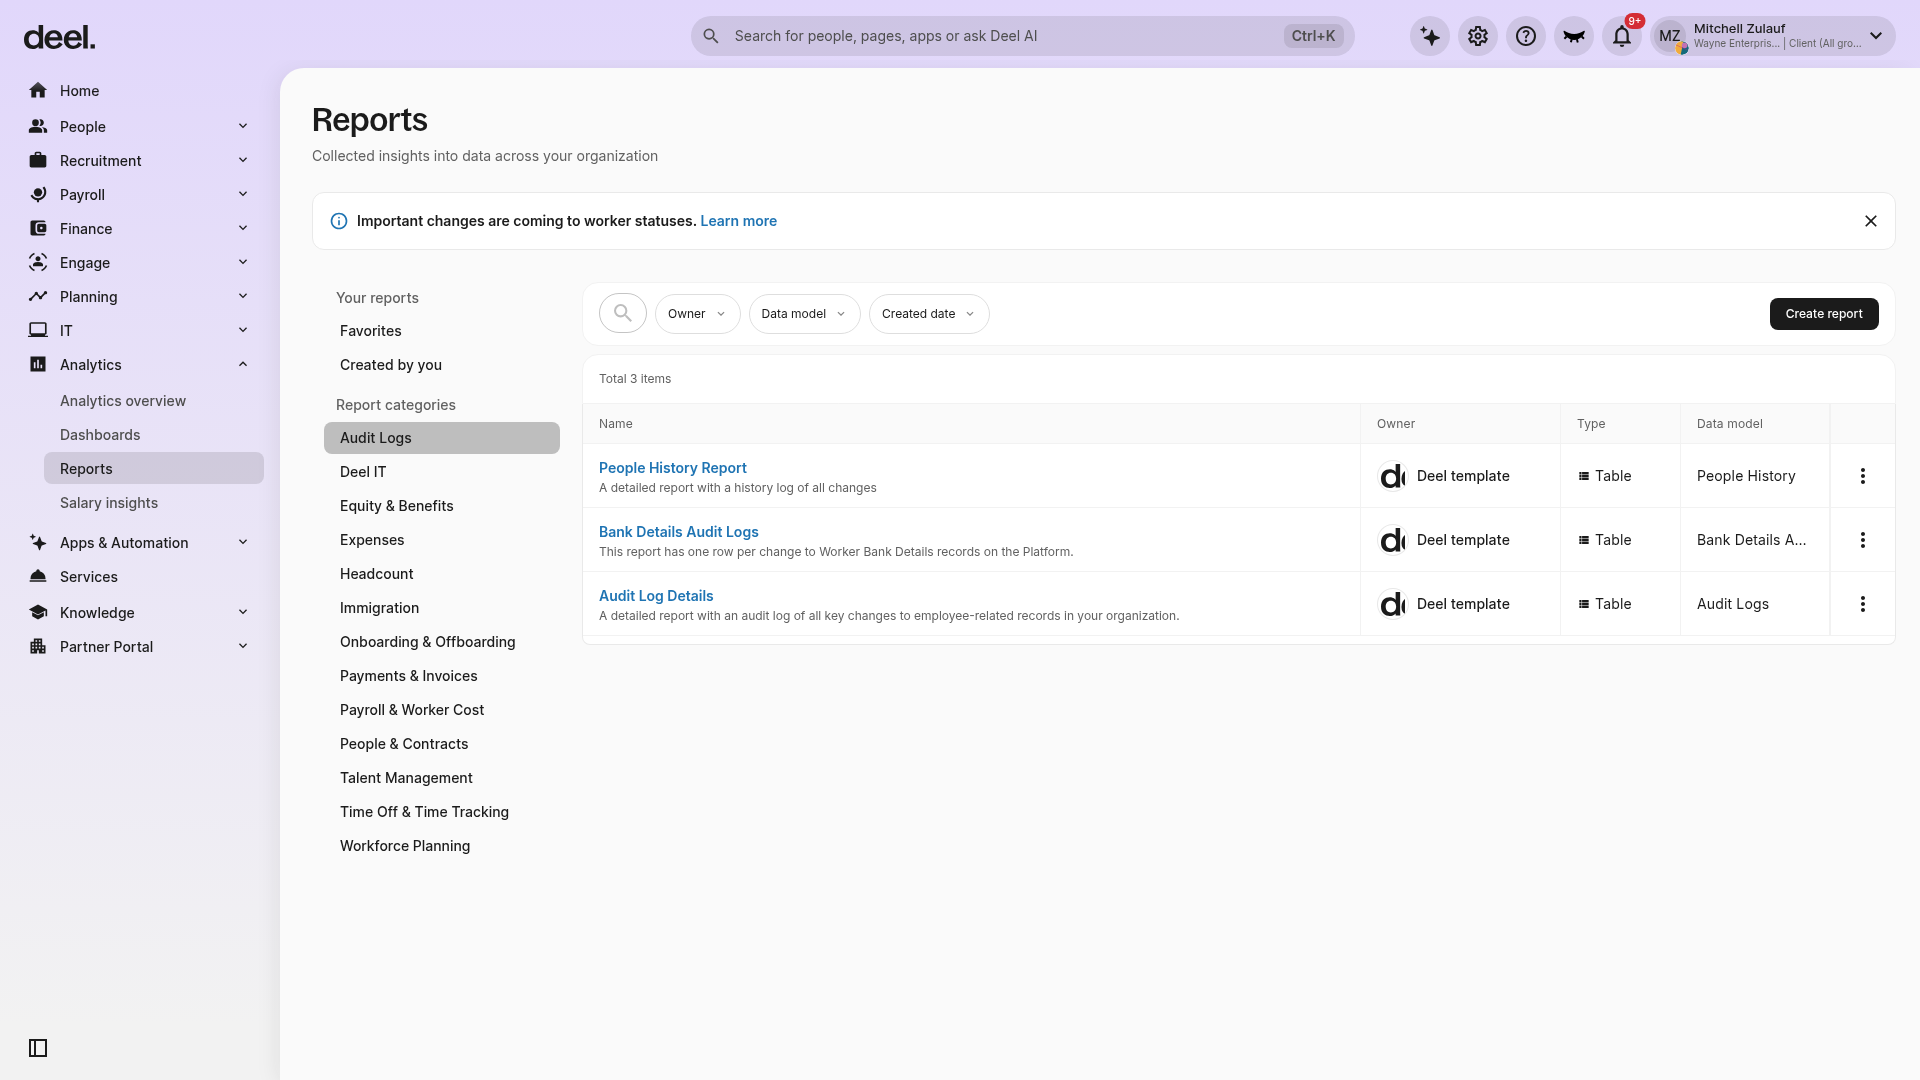Open the account switcher chevron
The width and height of the screenshot is (1920, 1080).
(1876, 36)
